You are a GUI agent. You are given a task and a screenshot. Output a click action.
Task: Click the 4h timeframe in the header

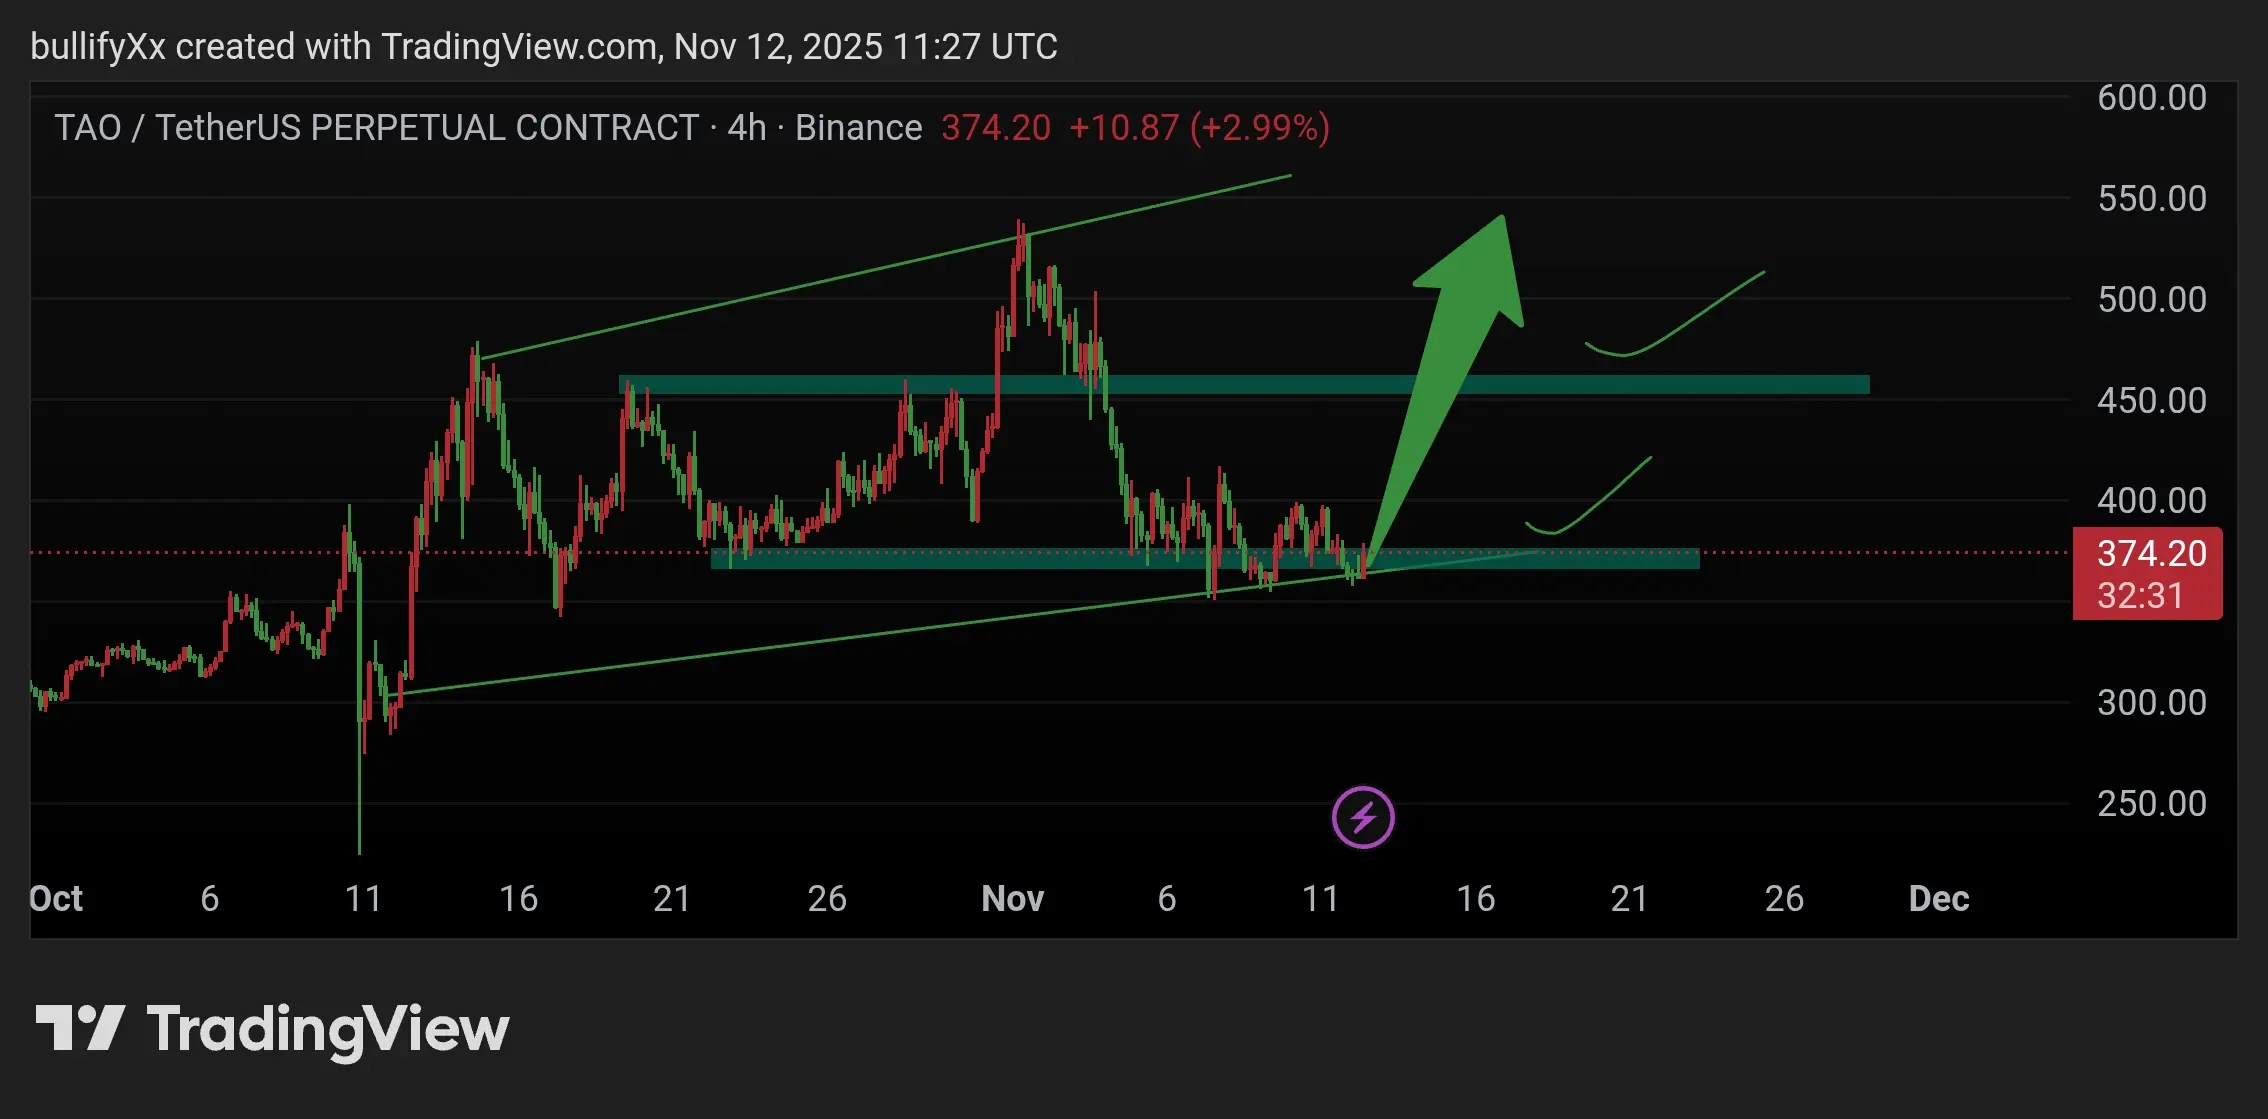tap(746, 128)
